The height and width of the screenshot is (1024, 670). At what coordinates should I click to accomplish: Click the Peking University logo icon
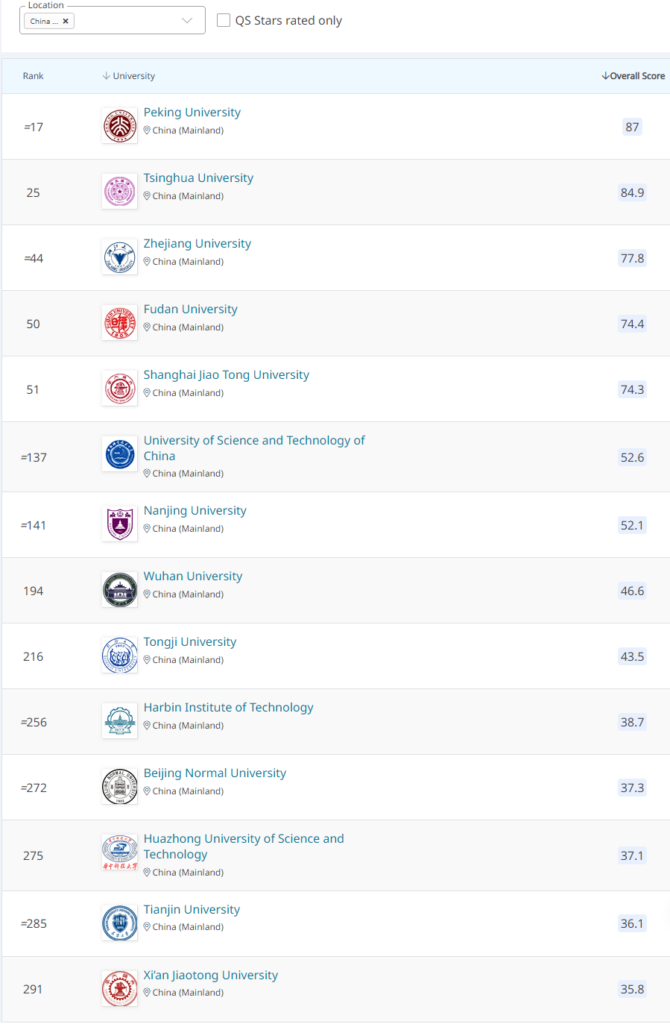click(x=120, y=125)
